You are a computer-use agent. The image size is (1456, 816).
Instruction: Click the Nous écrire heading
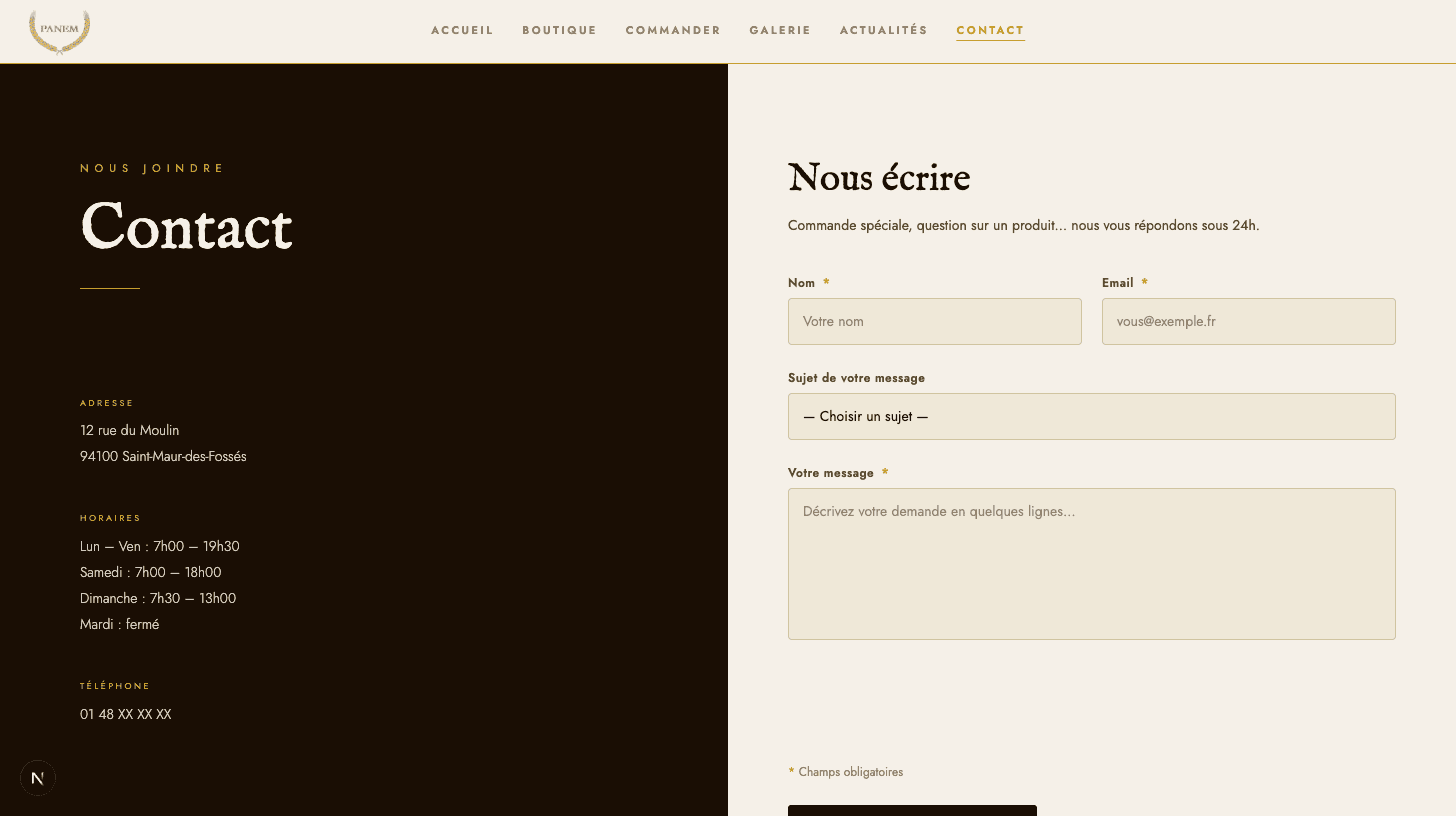(x=879, y=178)
